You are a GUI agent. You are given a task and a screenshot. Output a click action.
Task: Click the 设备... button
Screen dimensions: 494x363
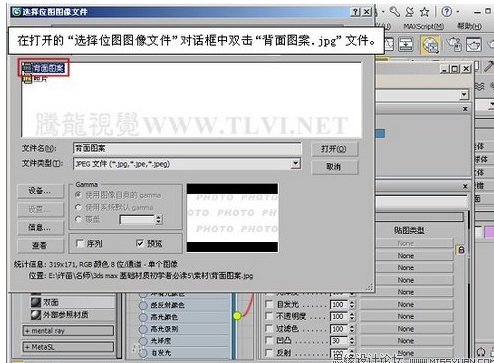(x=40, y=191)
